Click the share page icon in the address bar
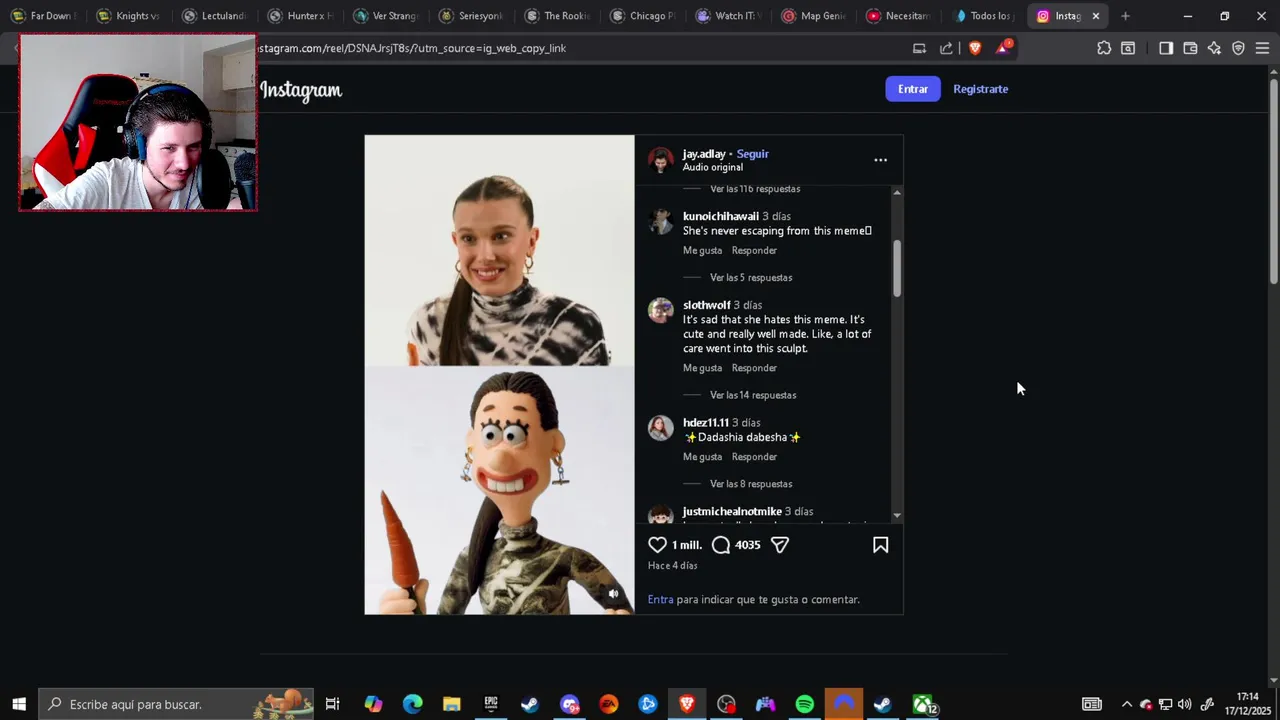Screen dimensions: 1280x720 click(x=946, y=48)
